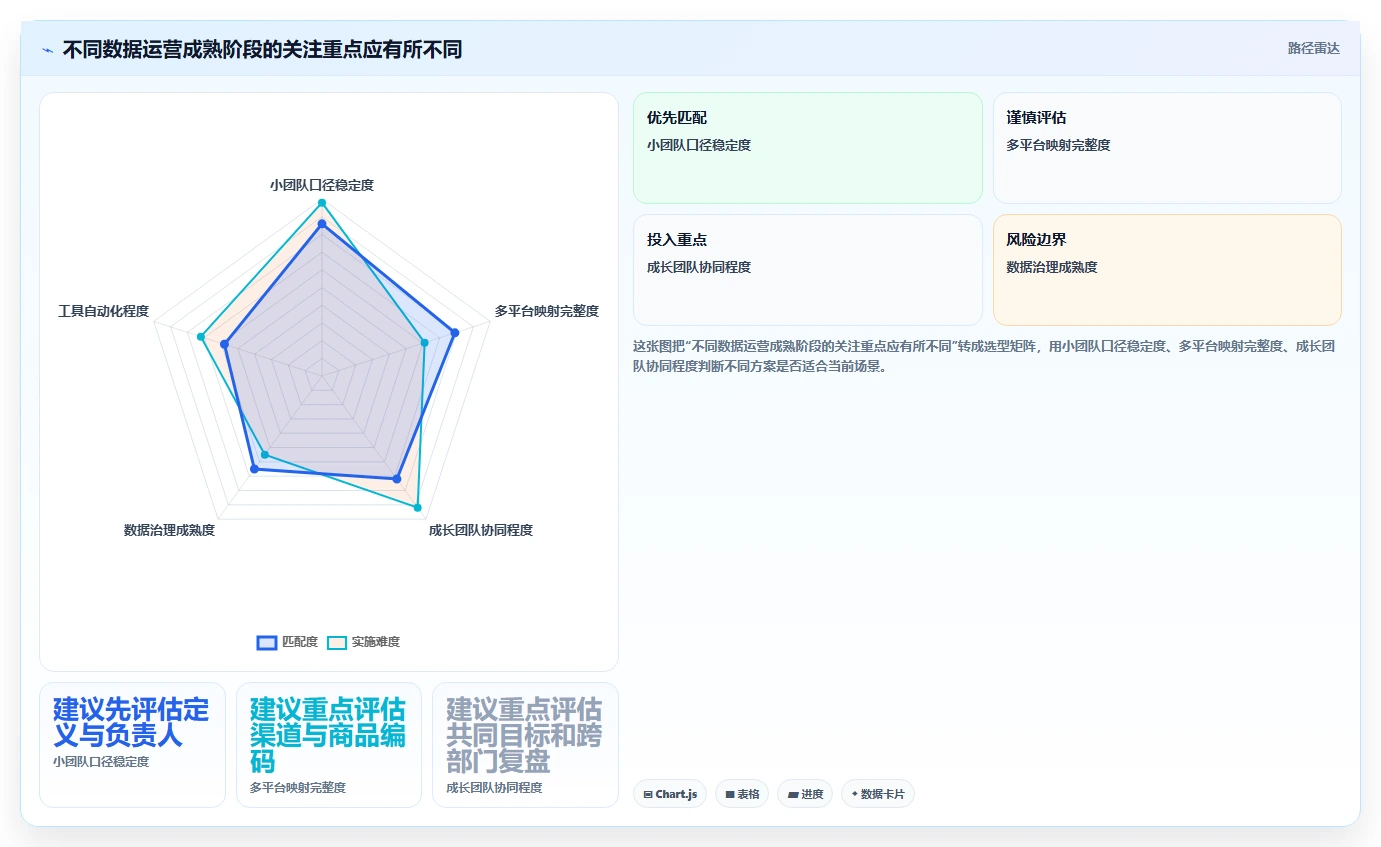
Task: Toggle the 实施难度 legend swatch
Action: (337, 642)
